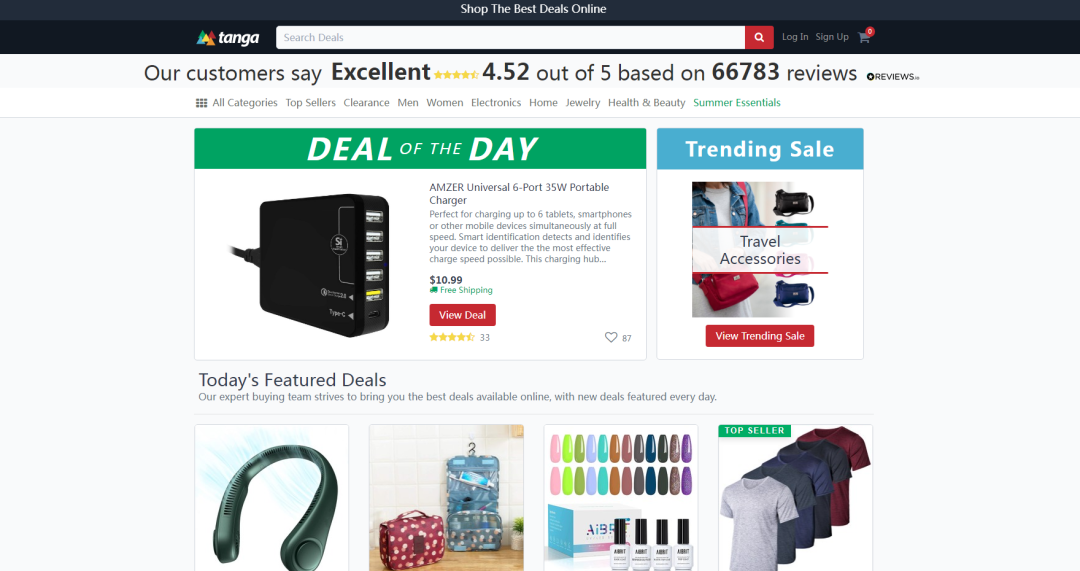Click the red search magnifier button

coord(759,37)
